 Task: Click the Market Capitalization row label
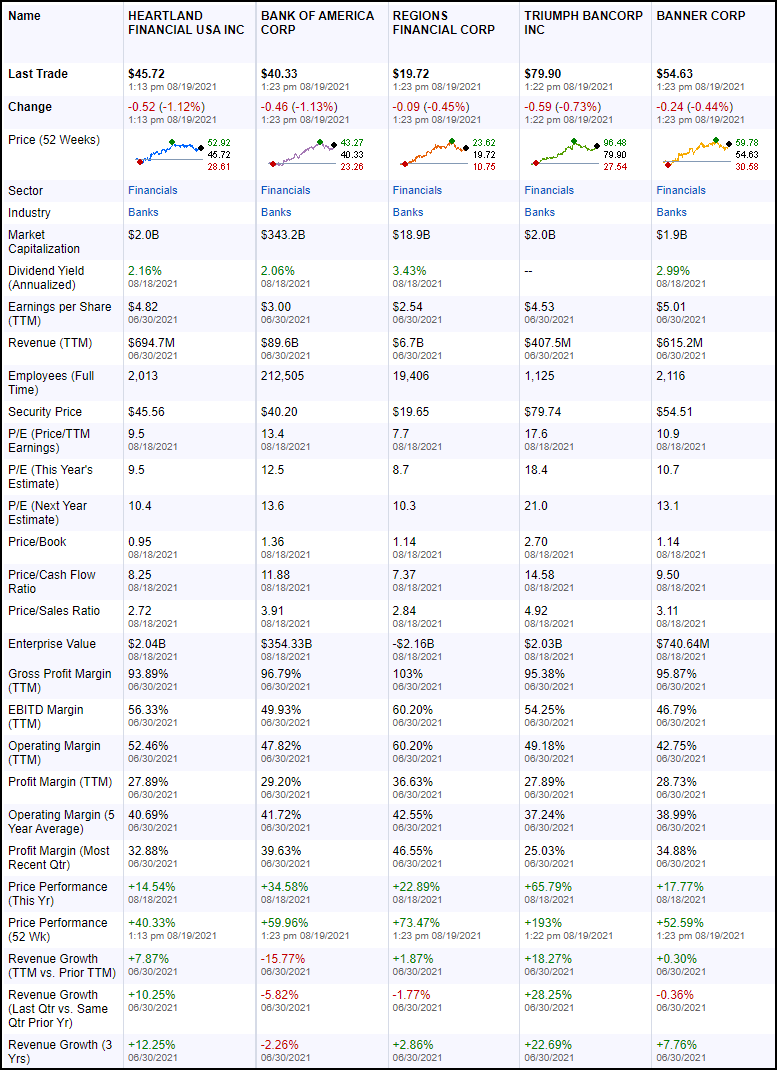pos(44,242)
